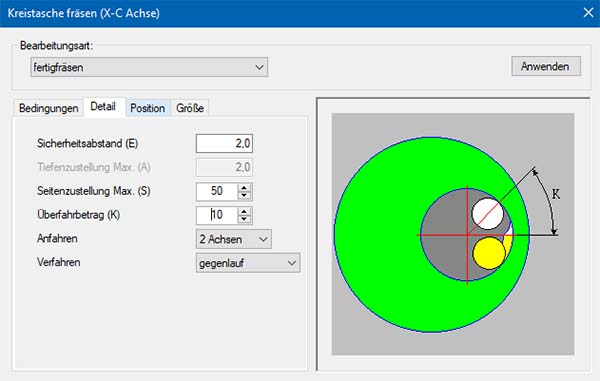Decrease Überfahrbetrag (K) with down arrow
This screenshot has width=600, height=381.
click(244, 220)
